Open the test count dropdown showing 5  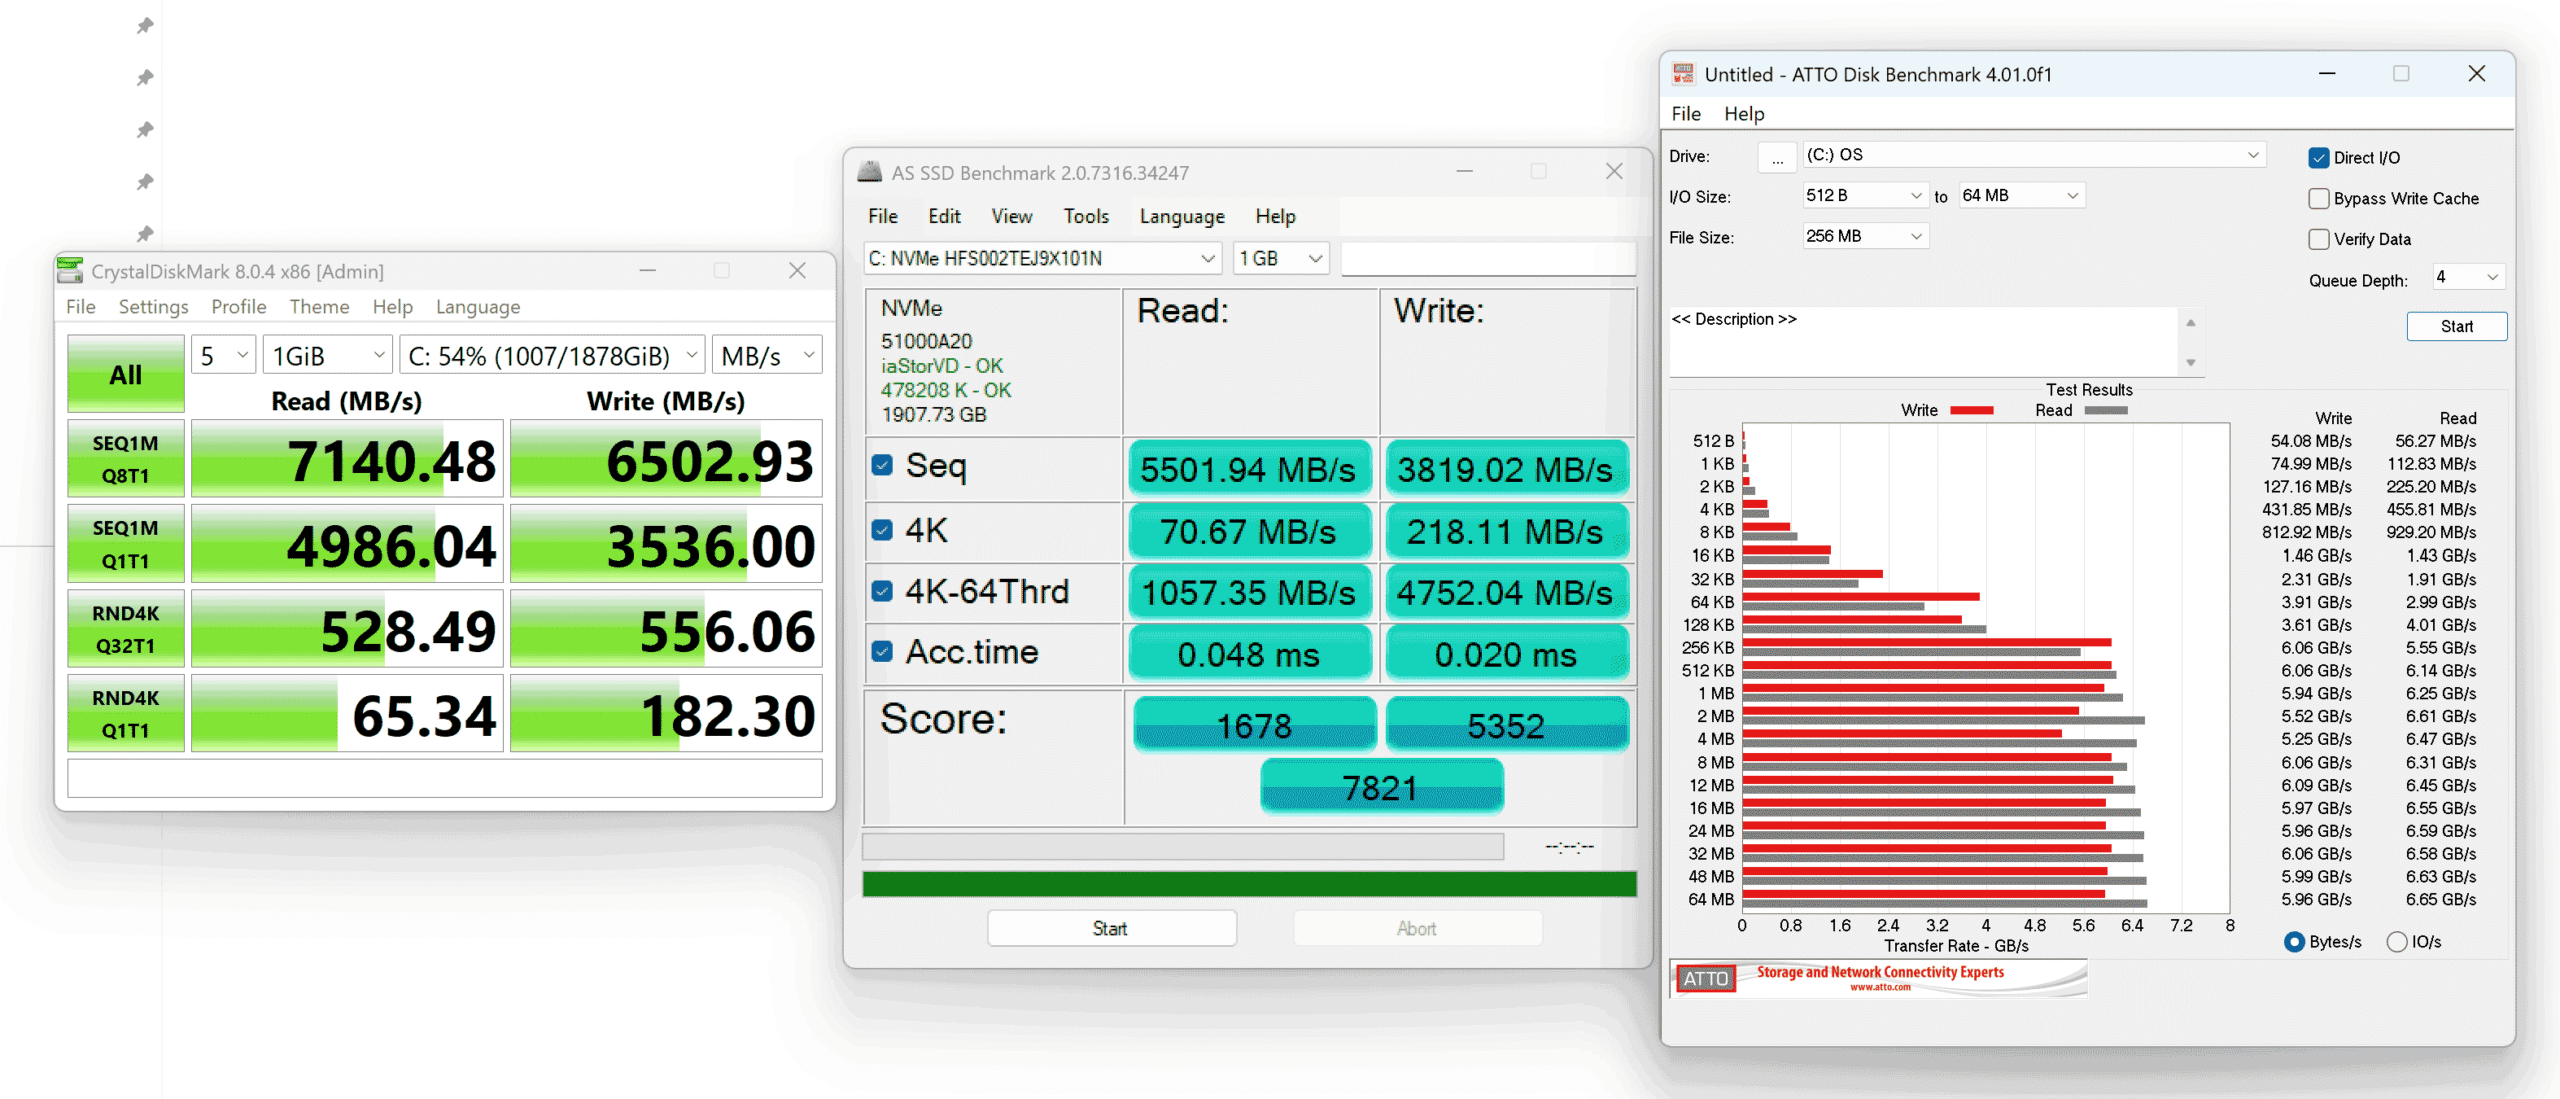point(224,356)
